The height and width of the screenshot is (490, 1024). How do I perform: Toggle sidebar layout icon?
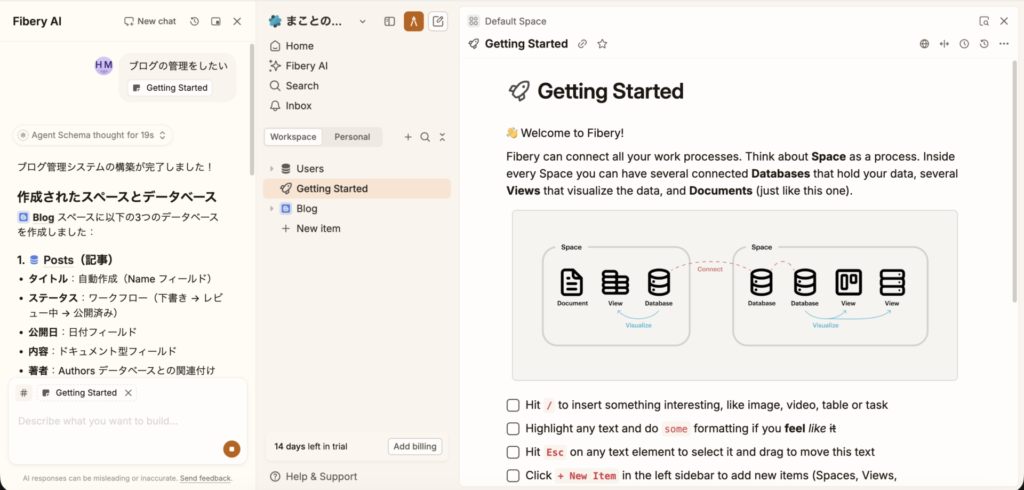(390, 22)
